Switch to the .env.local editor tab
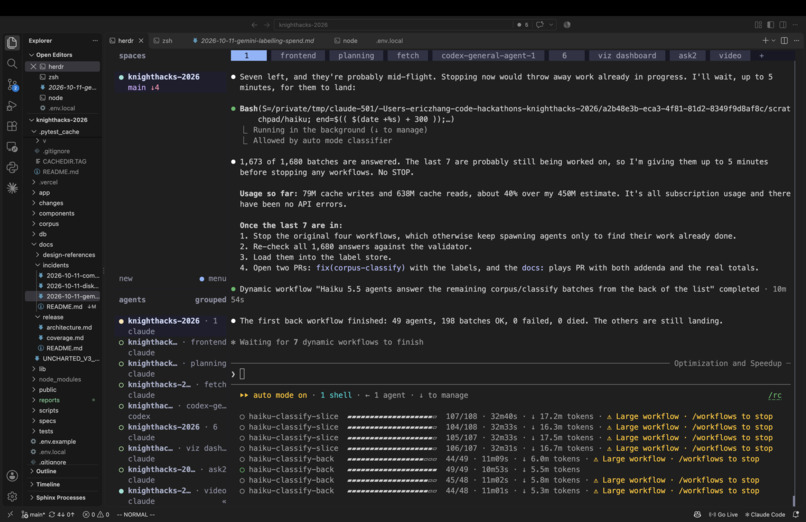This screenshot has width=806, height=522. pos(389,41)
